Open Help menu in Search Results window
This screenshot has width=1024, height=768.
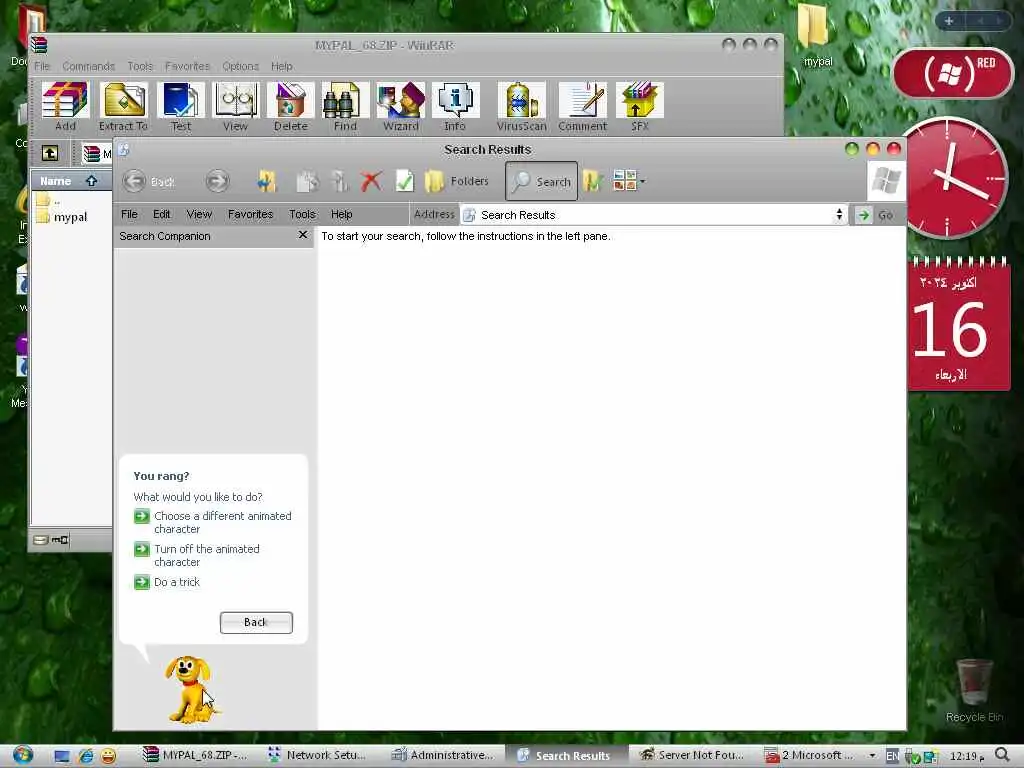point(342,214)
